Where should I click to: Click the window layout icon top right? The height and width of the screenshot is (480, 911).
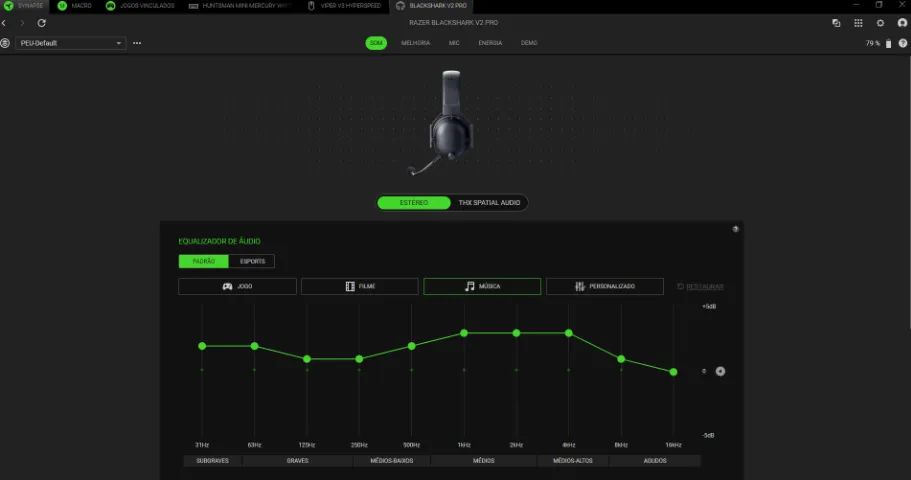836,23
